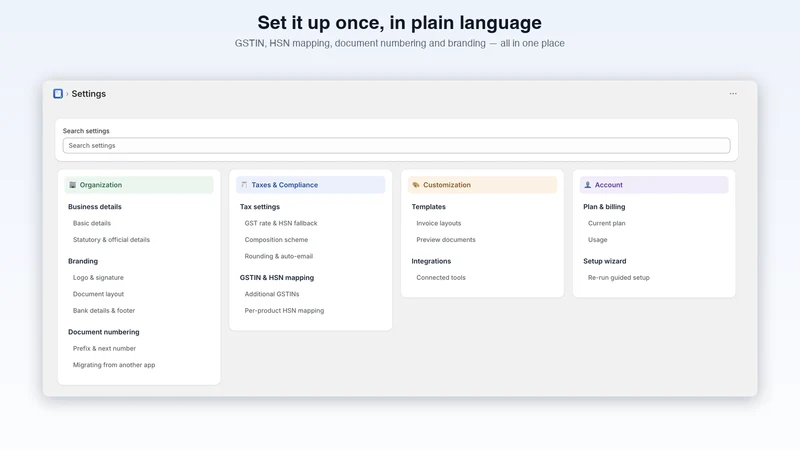800x450 pixels.
Task: Select the Organization section header
Action: [x=139, y=185]
